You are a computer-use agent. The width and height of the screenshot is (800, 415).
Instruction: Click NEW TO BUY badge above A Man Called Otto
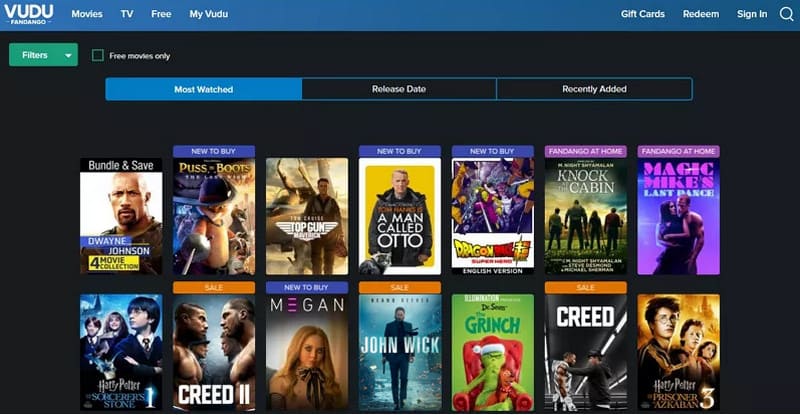click(x=399, y=151)
